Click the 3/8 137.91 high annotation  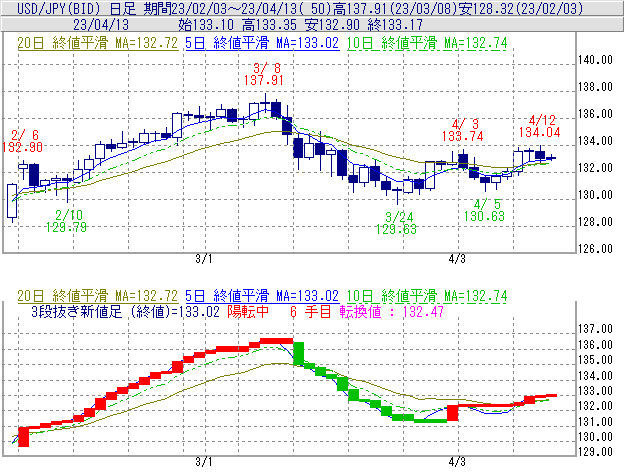(x=264, y=74)
